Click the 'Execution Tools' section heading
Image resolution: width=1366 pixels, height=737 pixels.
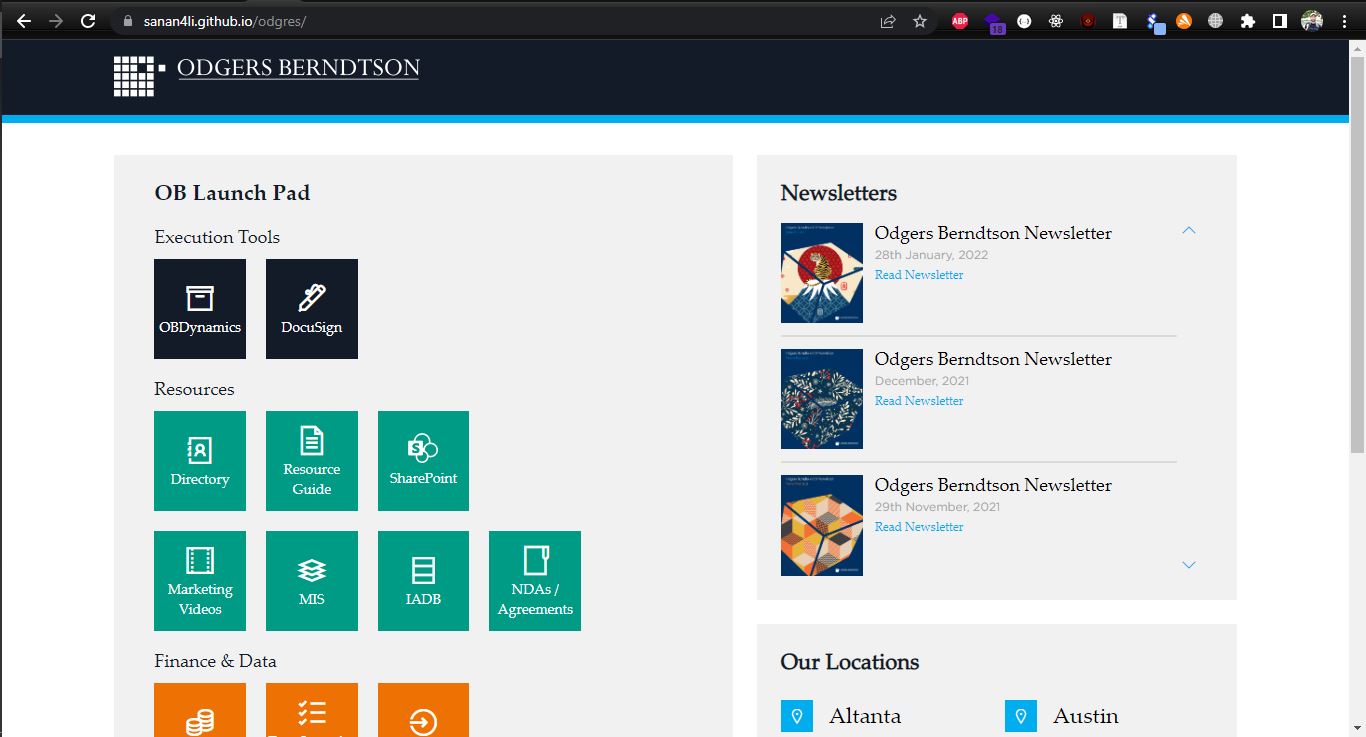[217, 237]
